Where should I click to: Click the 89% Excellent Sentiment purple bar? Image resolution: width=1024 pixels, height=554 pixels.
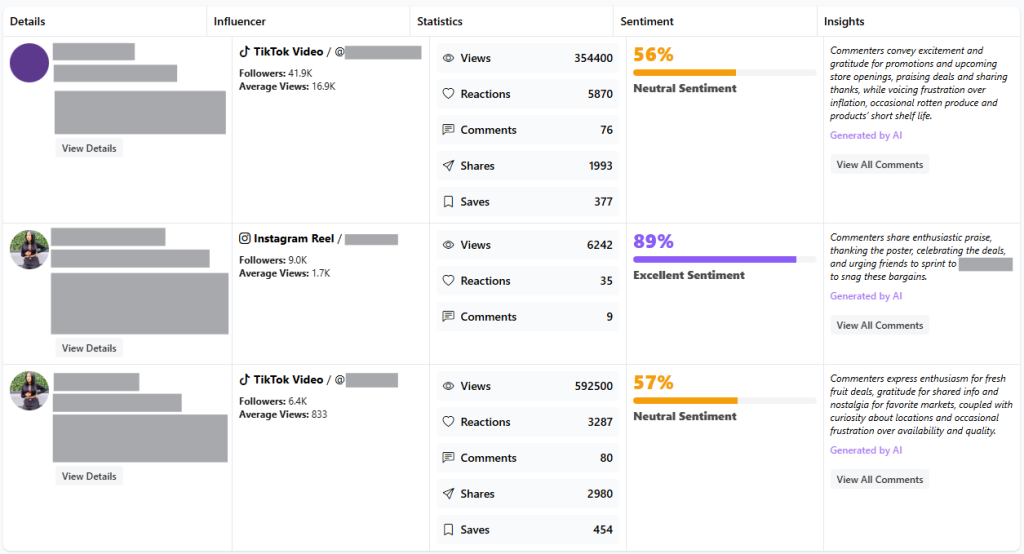[x=715, y=259]
